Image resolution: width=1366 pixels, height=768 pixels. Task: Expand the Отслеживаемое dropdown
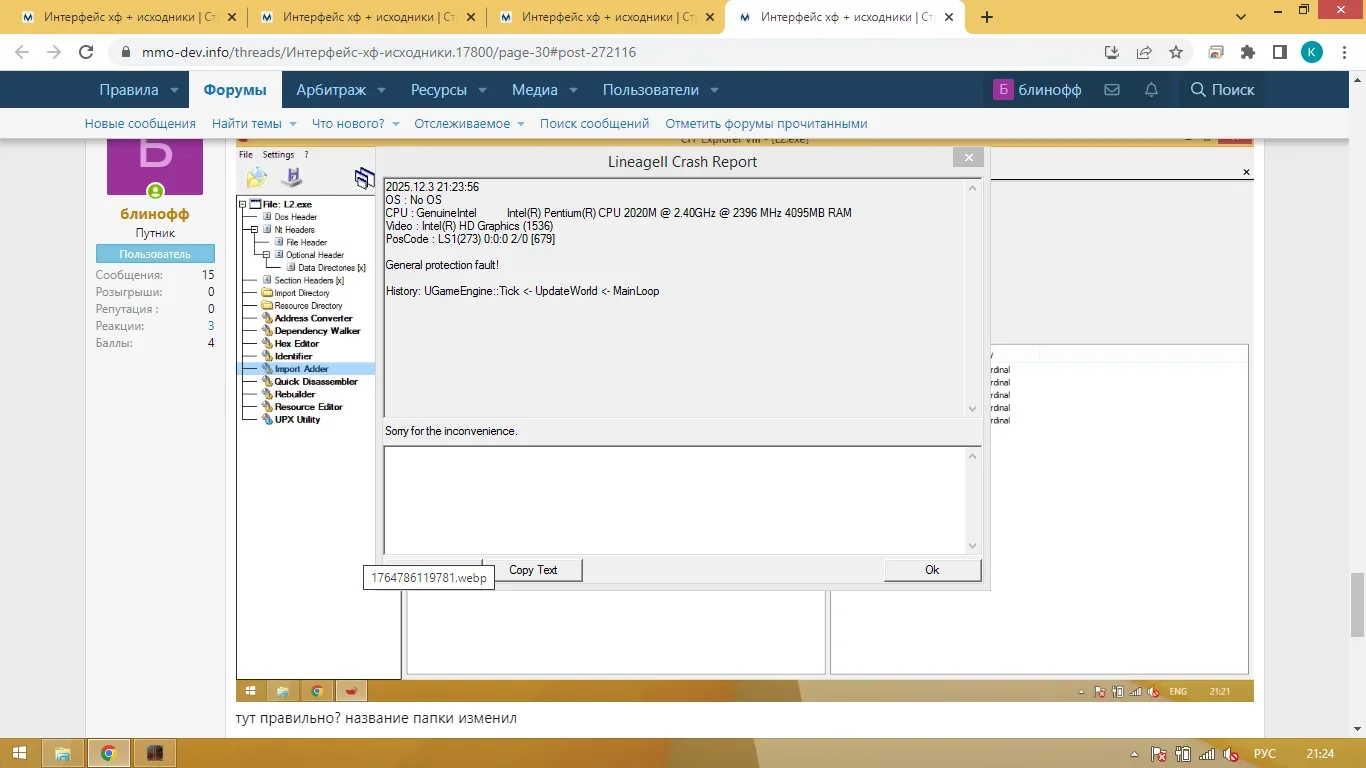click(x=519, y=124)
